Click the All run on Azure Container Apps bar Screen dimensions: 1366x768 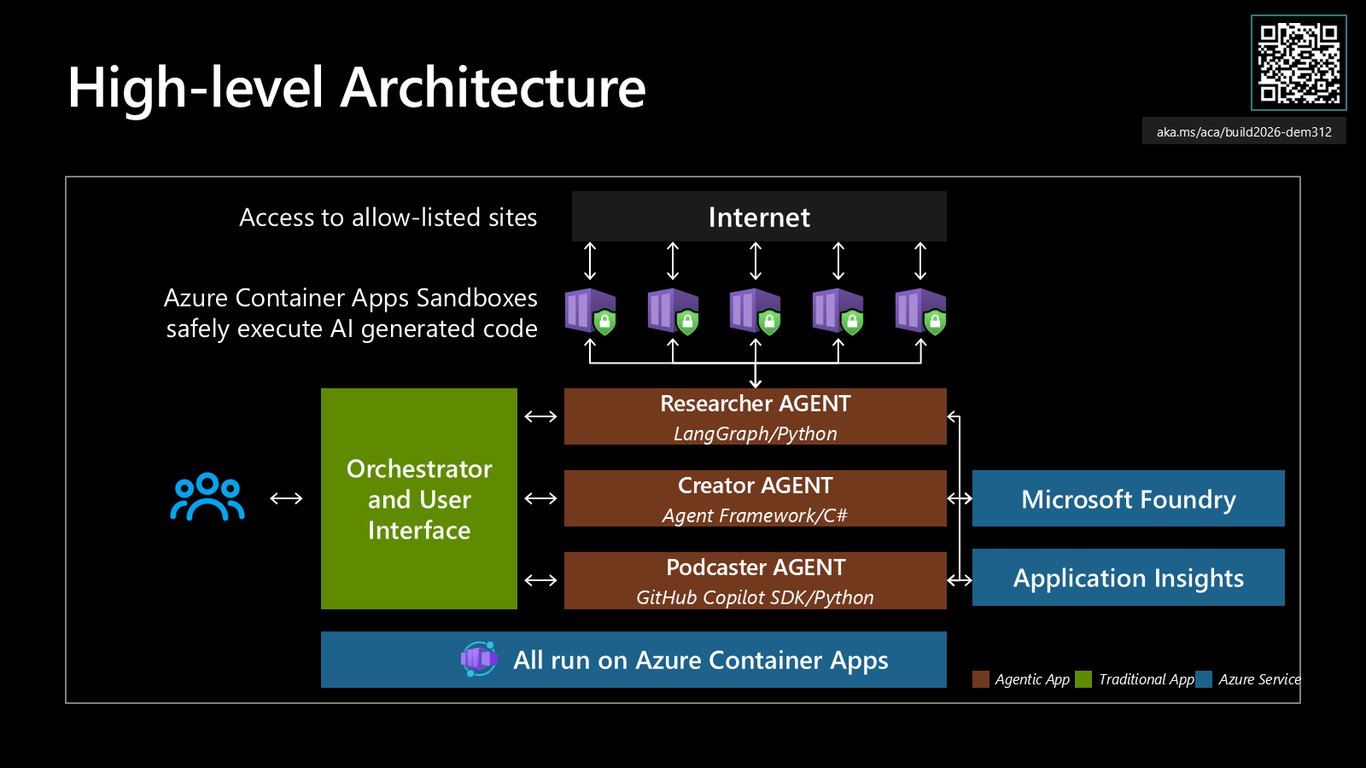633,660
